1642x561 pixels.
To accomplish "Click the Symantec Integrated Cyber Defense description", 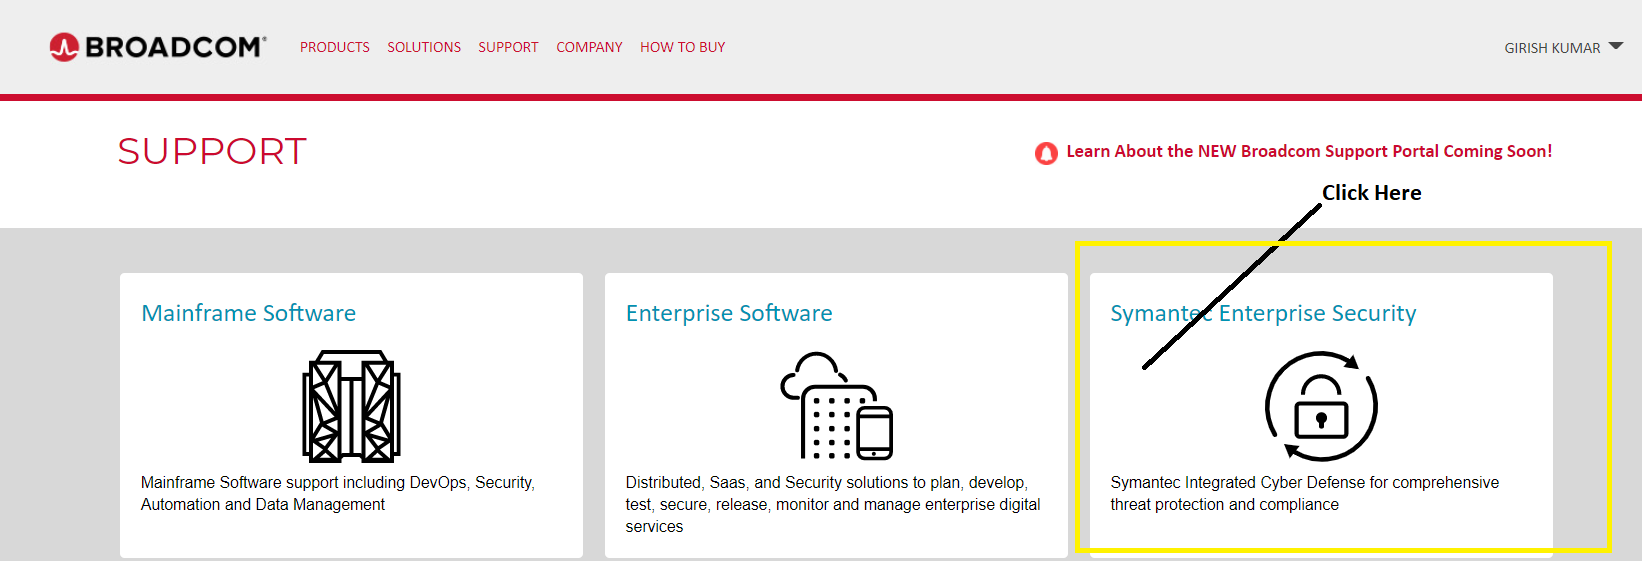I will click(x=1304, y=493).
